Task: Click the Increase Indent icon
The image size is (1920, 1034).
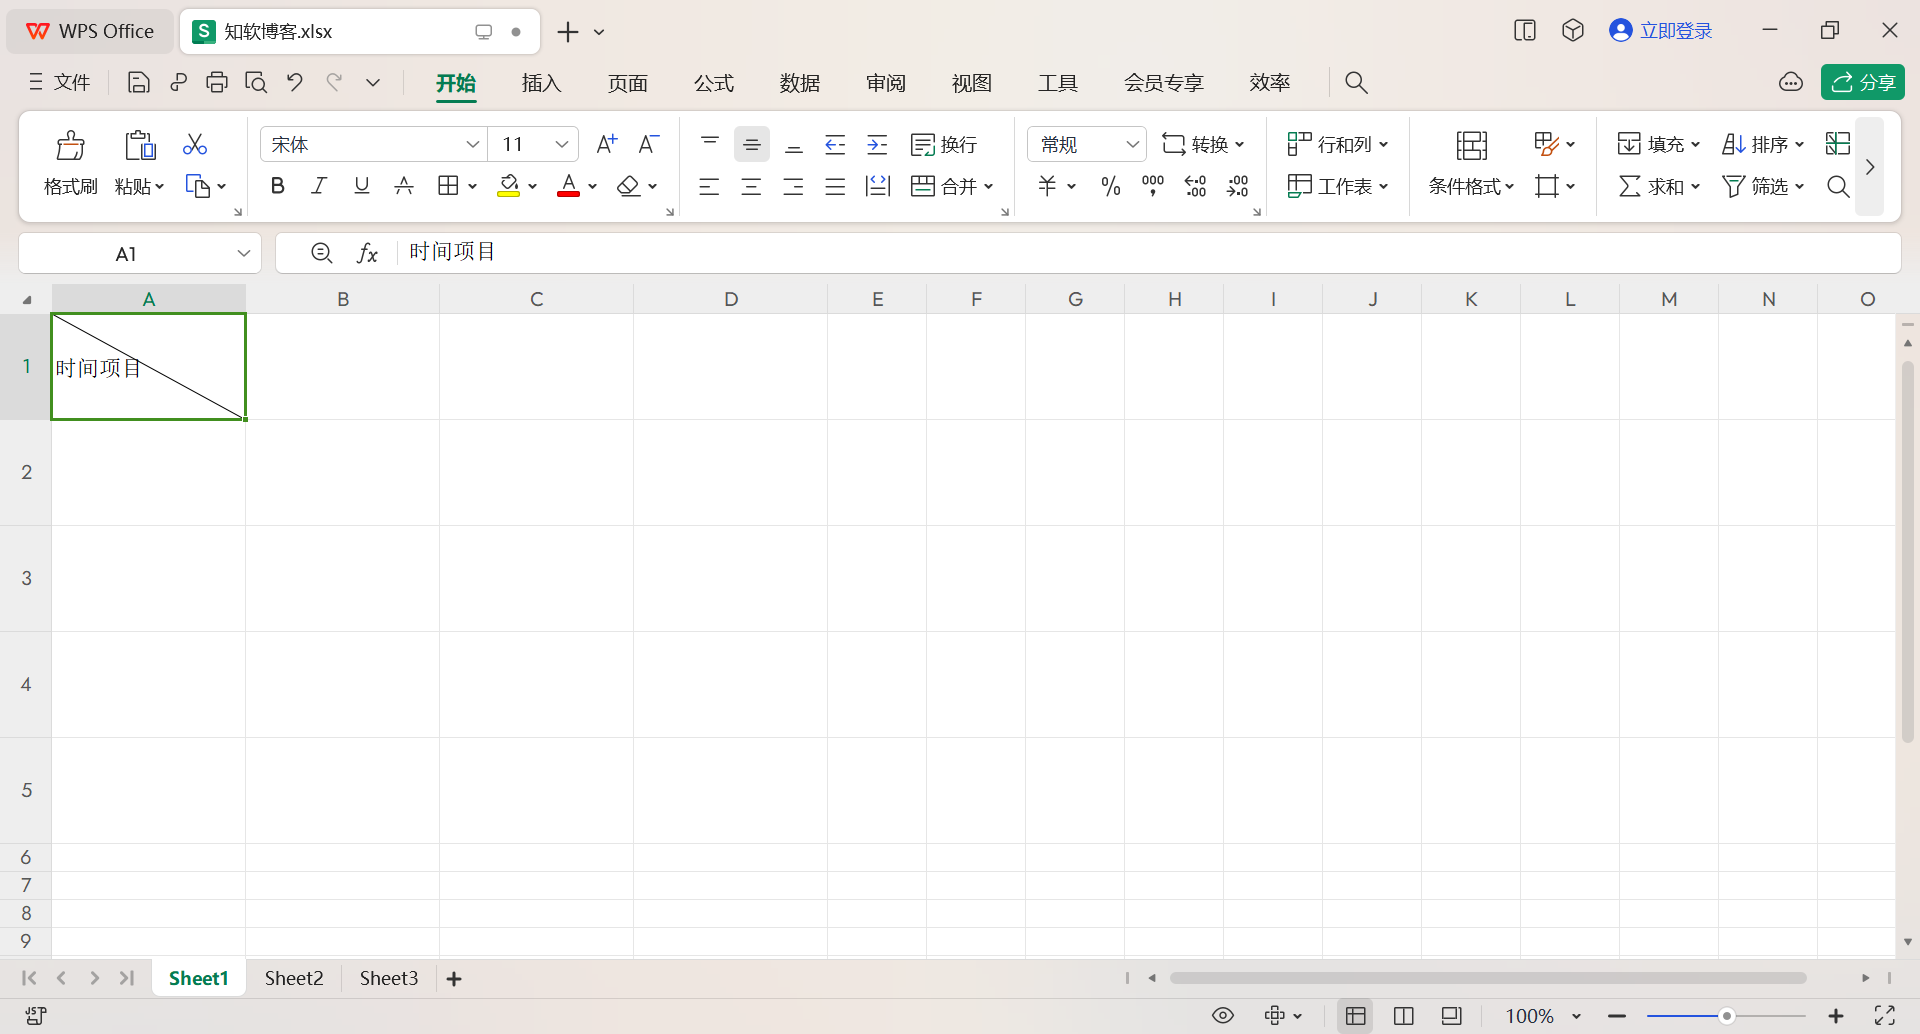Action: [877, 145]
